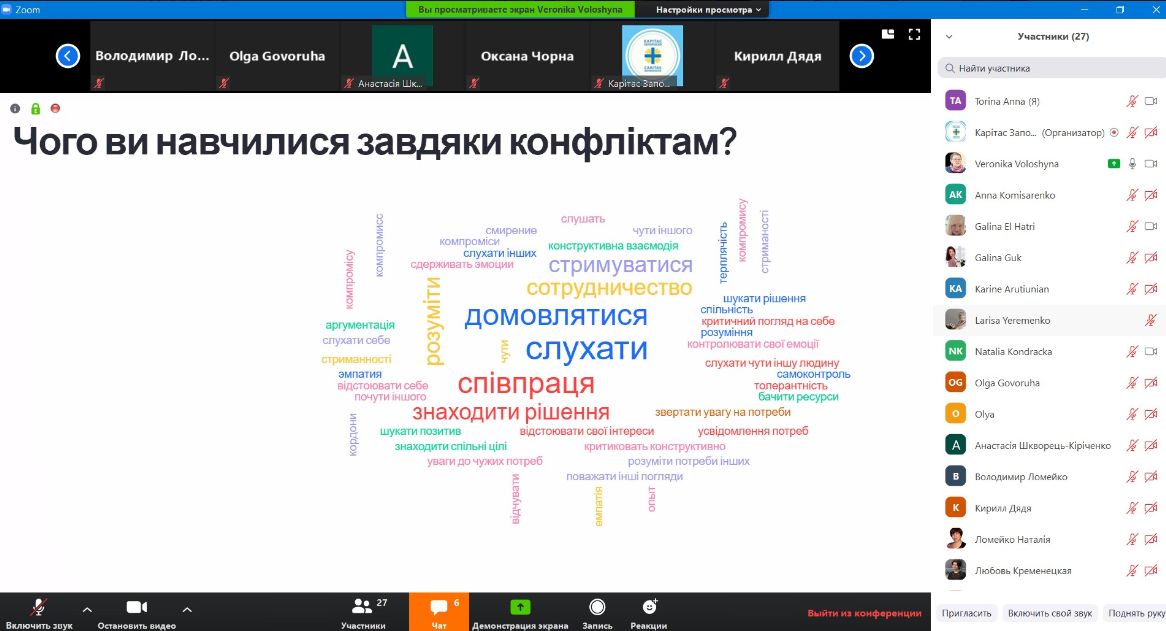Unmute with the microphone button
This screenshot has width=1166, height=631.
pos(39,607)
